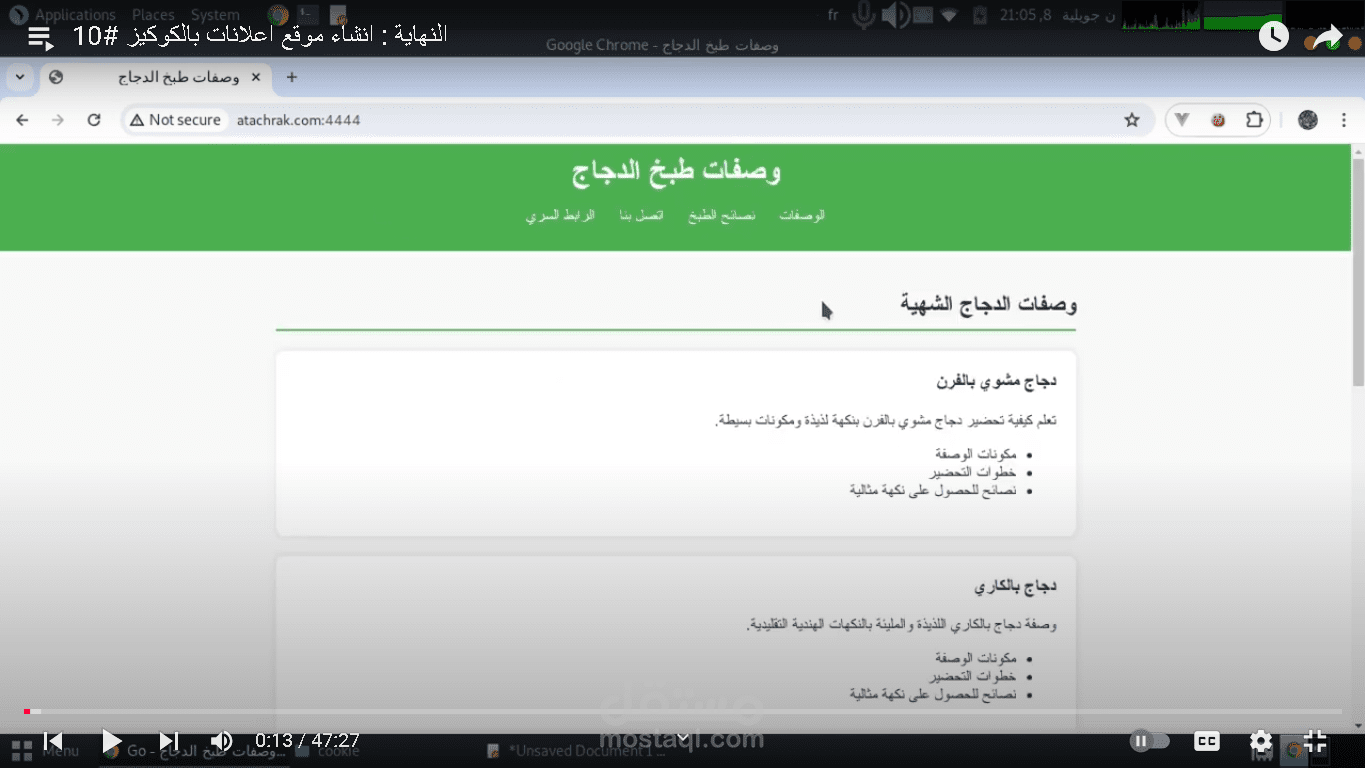Expand Chrome's tab search dropdown
Screen dimensions: 1365x768
point(19,77)
